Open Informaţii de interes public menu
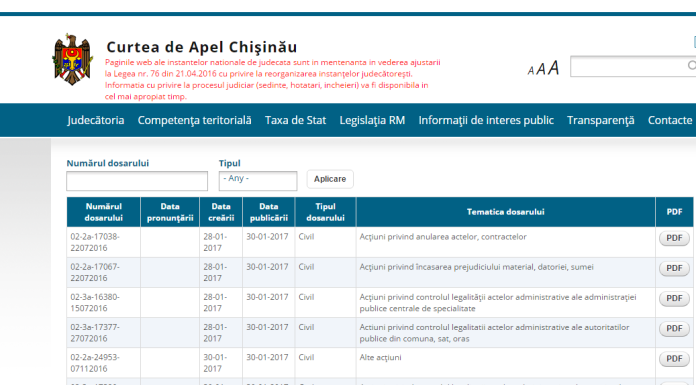Screen dimensions: 696x385 tap(486, 120)
